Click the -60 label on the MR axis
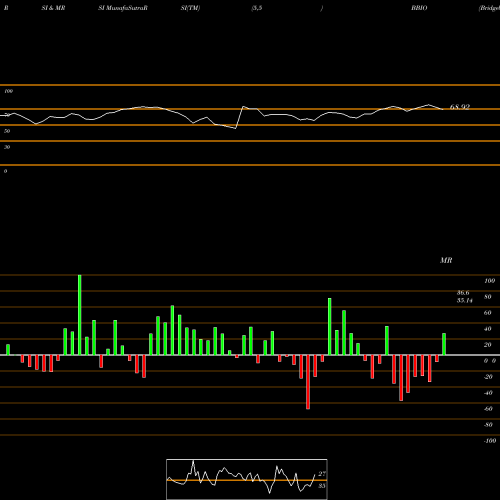This screenshot has height=500, width=500. (488, 409)
